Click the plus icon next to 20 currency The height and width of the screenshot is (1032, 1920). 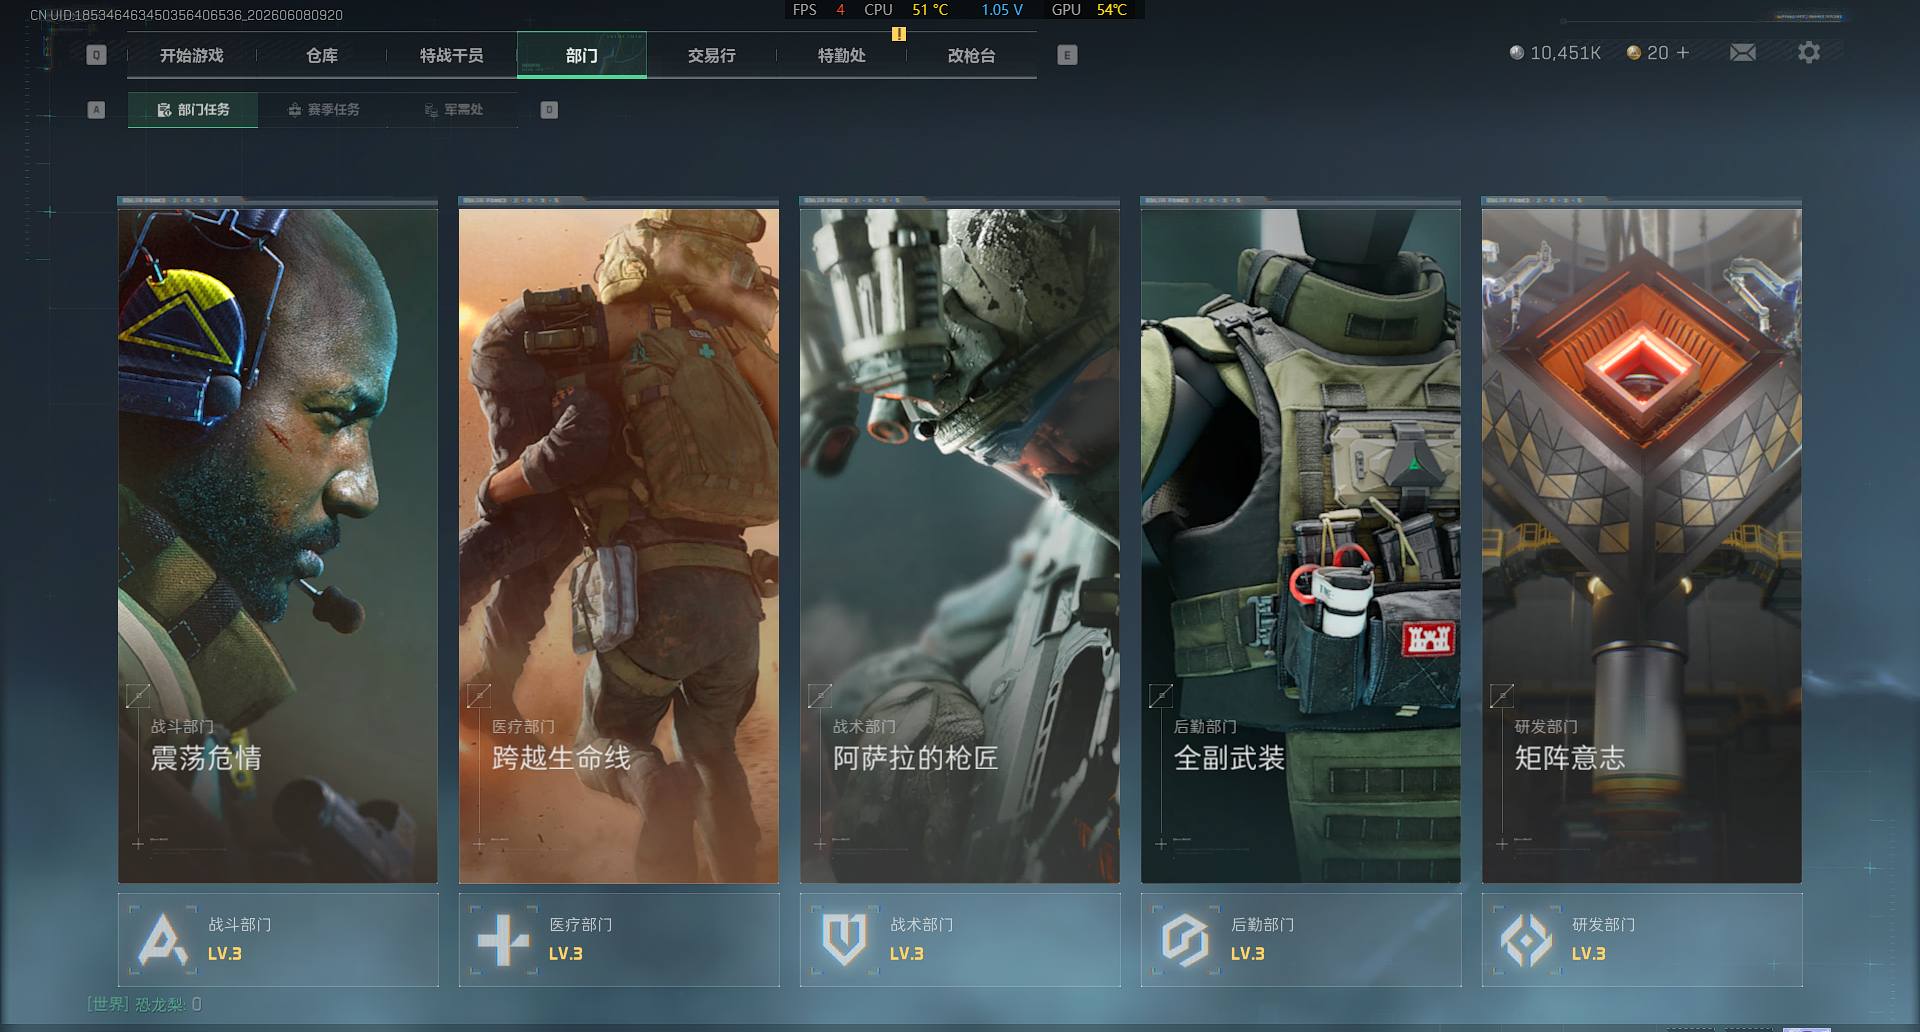(1683, 52)
